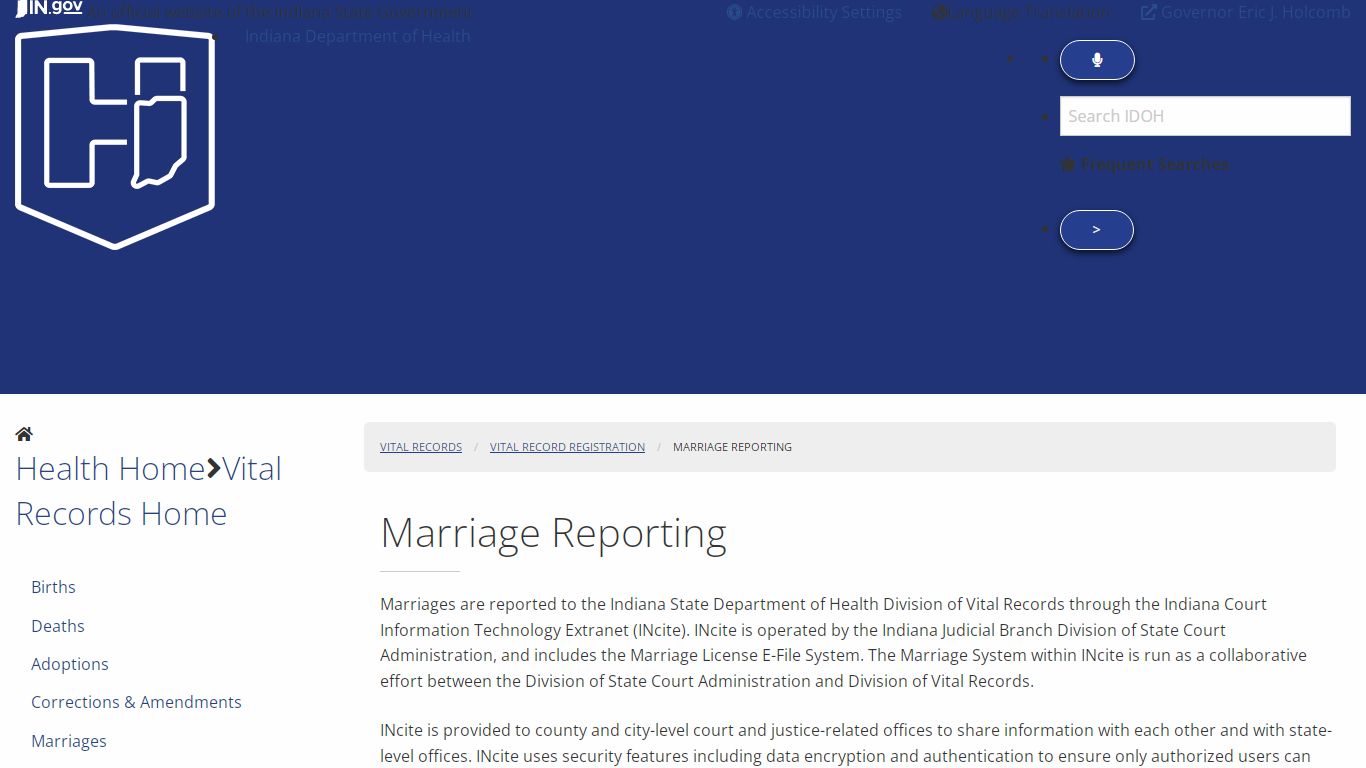Submit search with the > button

coord(1097,230)
